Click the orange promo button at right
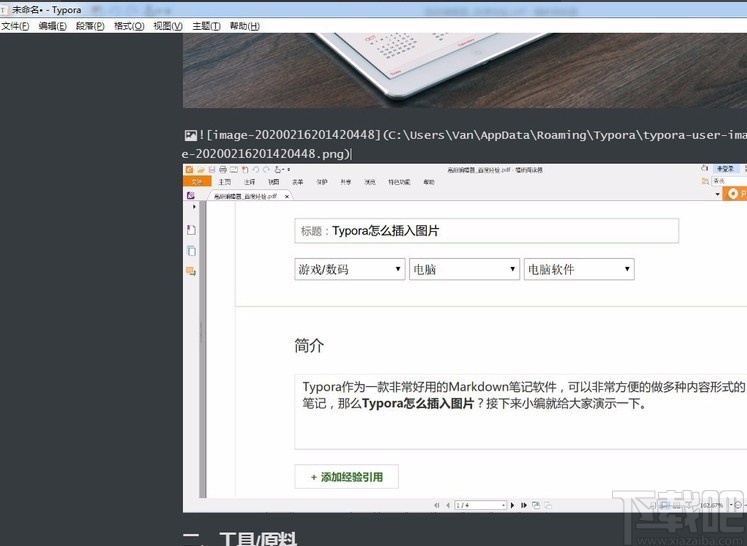 point(735,193)
